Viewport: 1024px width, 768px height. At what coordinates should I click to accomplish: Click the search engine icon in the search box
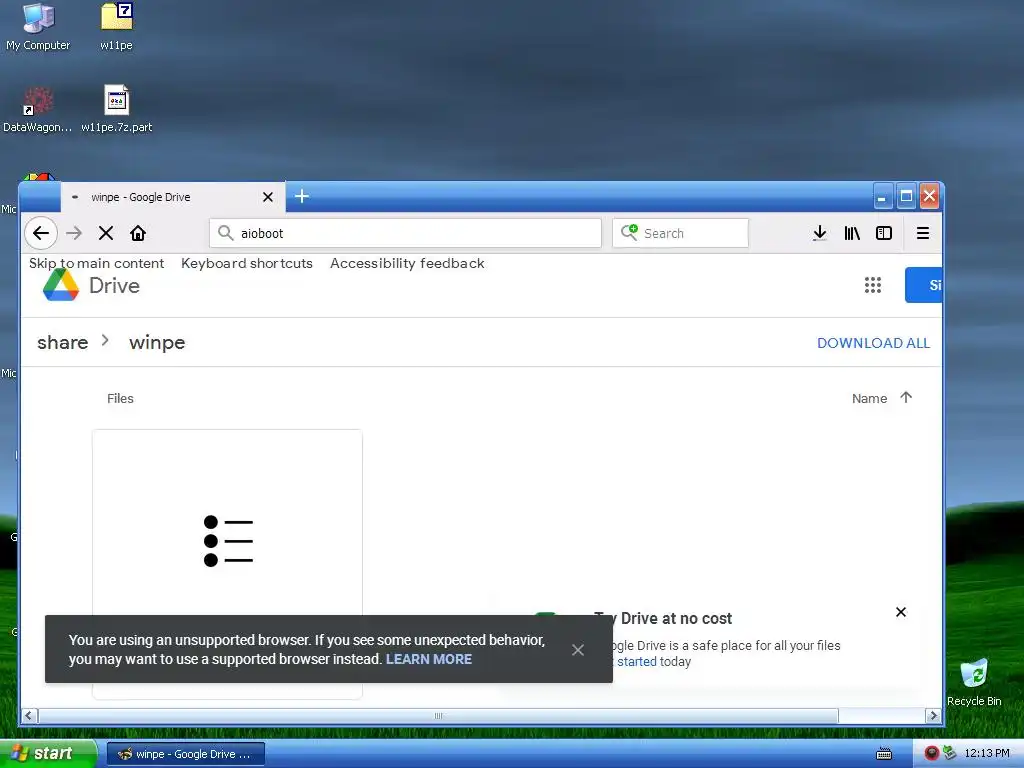pos(629,232)
